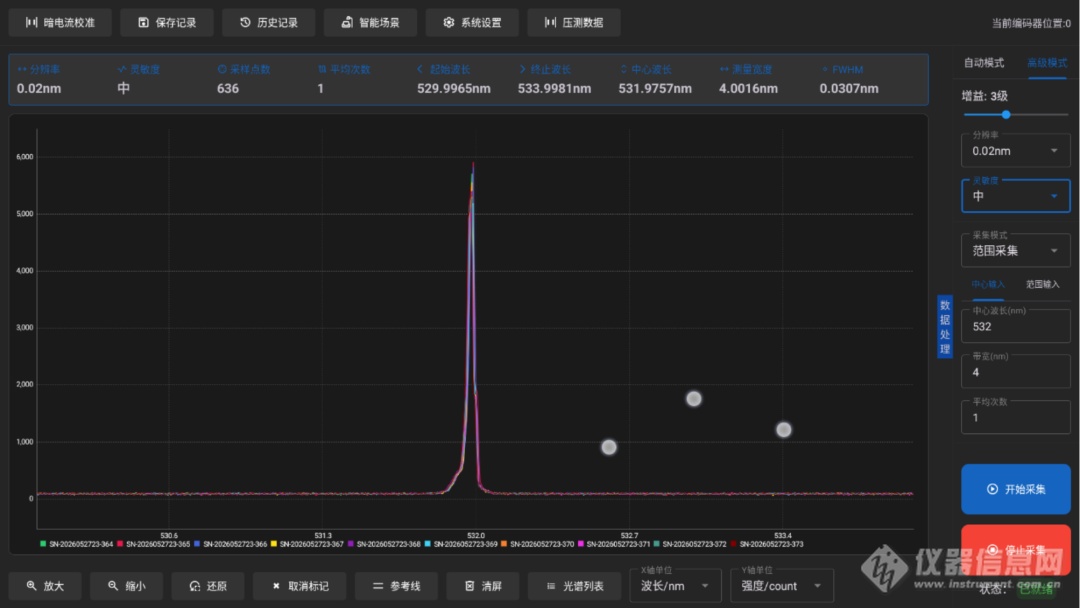Open the 智能场景 smart scene panel
The image size is (1080, 608).
pyautogui.click(x=371, y=23)
